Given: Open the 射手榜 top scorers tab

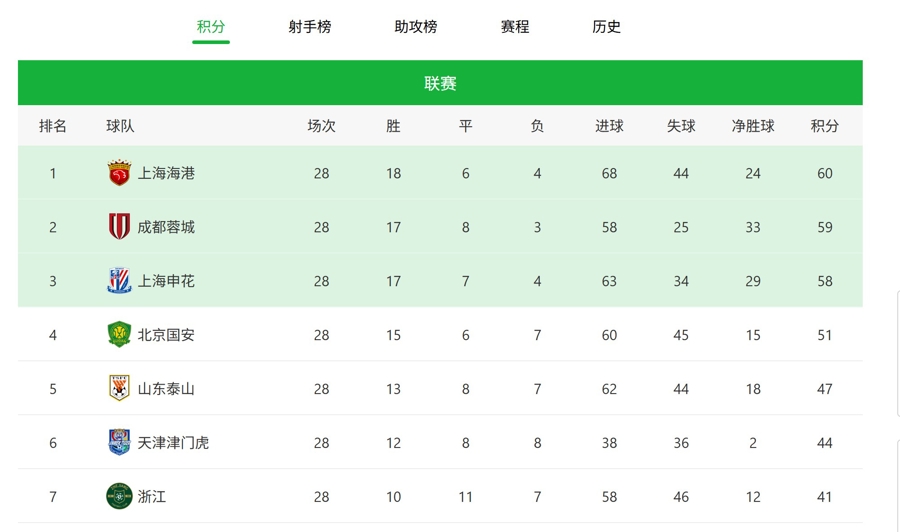Looking at the screenshot, I should click(x=310, y=27).
